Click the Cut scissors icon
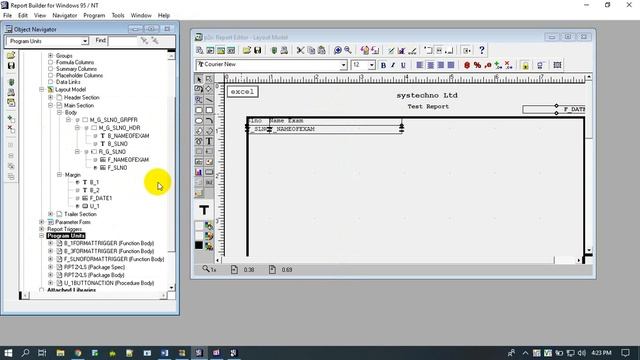The height and width of the screenshot is (360, 640). pos(300,50)
